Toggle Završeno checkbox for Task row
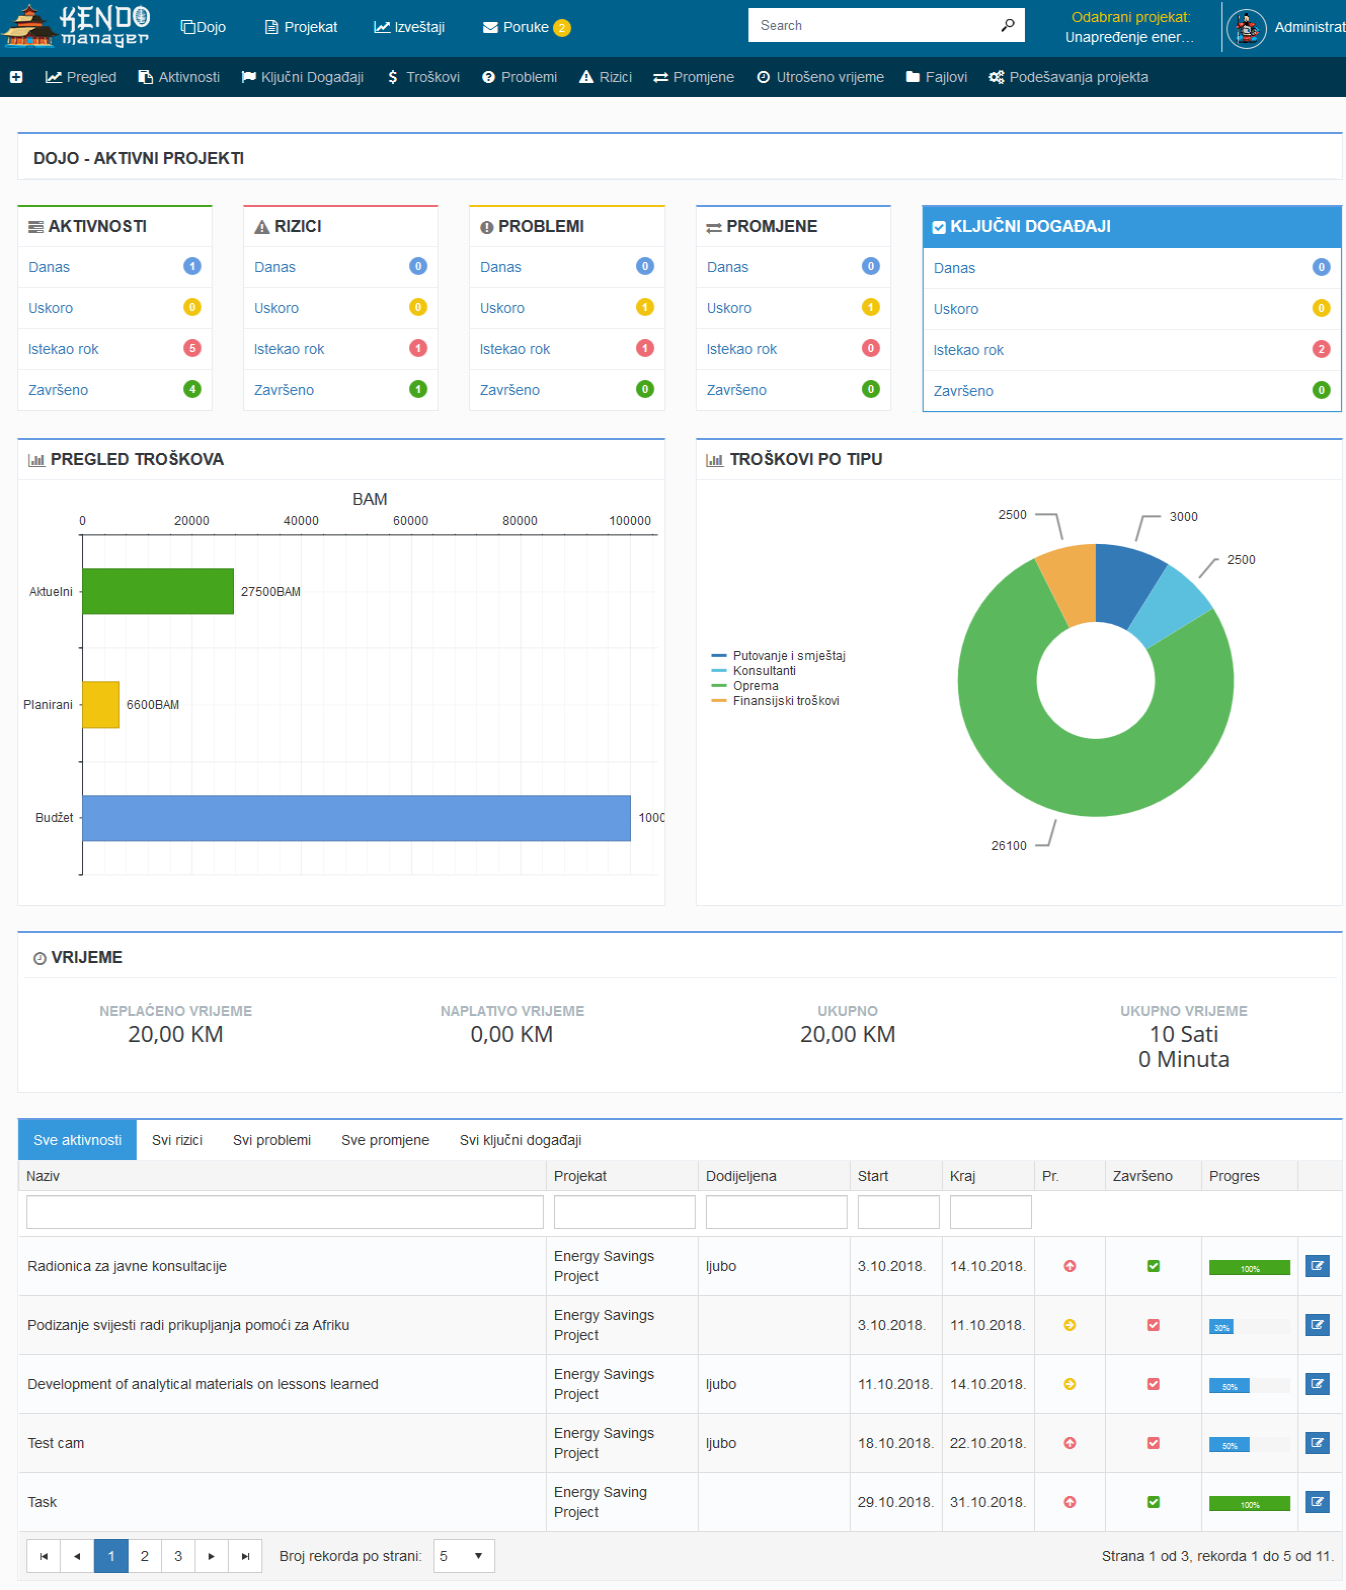This screenshot has width=1346, height=1590. [1153, 1502]
